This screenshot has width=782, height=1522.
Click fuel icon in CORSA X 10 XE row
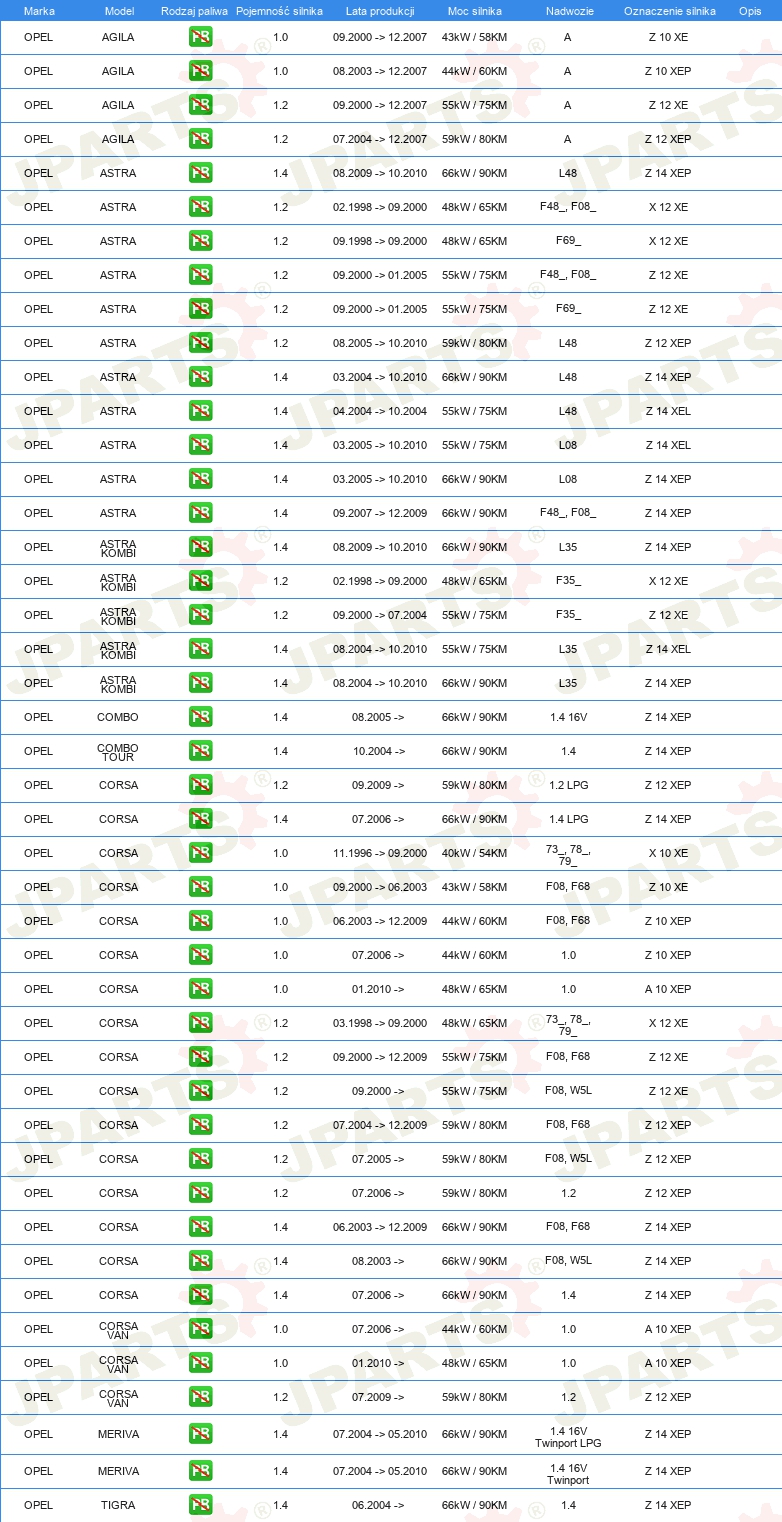click(x=200, y=853)
